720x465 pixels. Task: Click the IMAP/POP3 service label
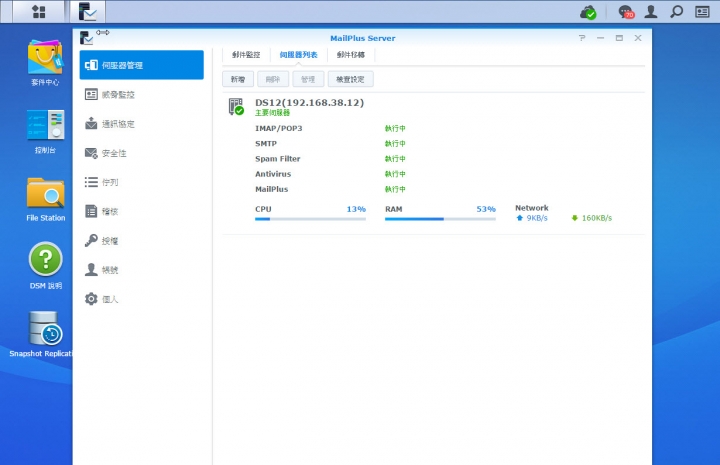(x=279, y=129)
